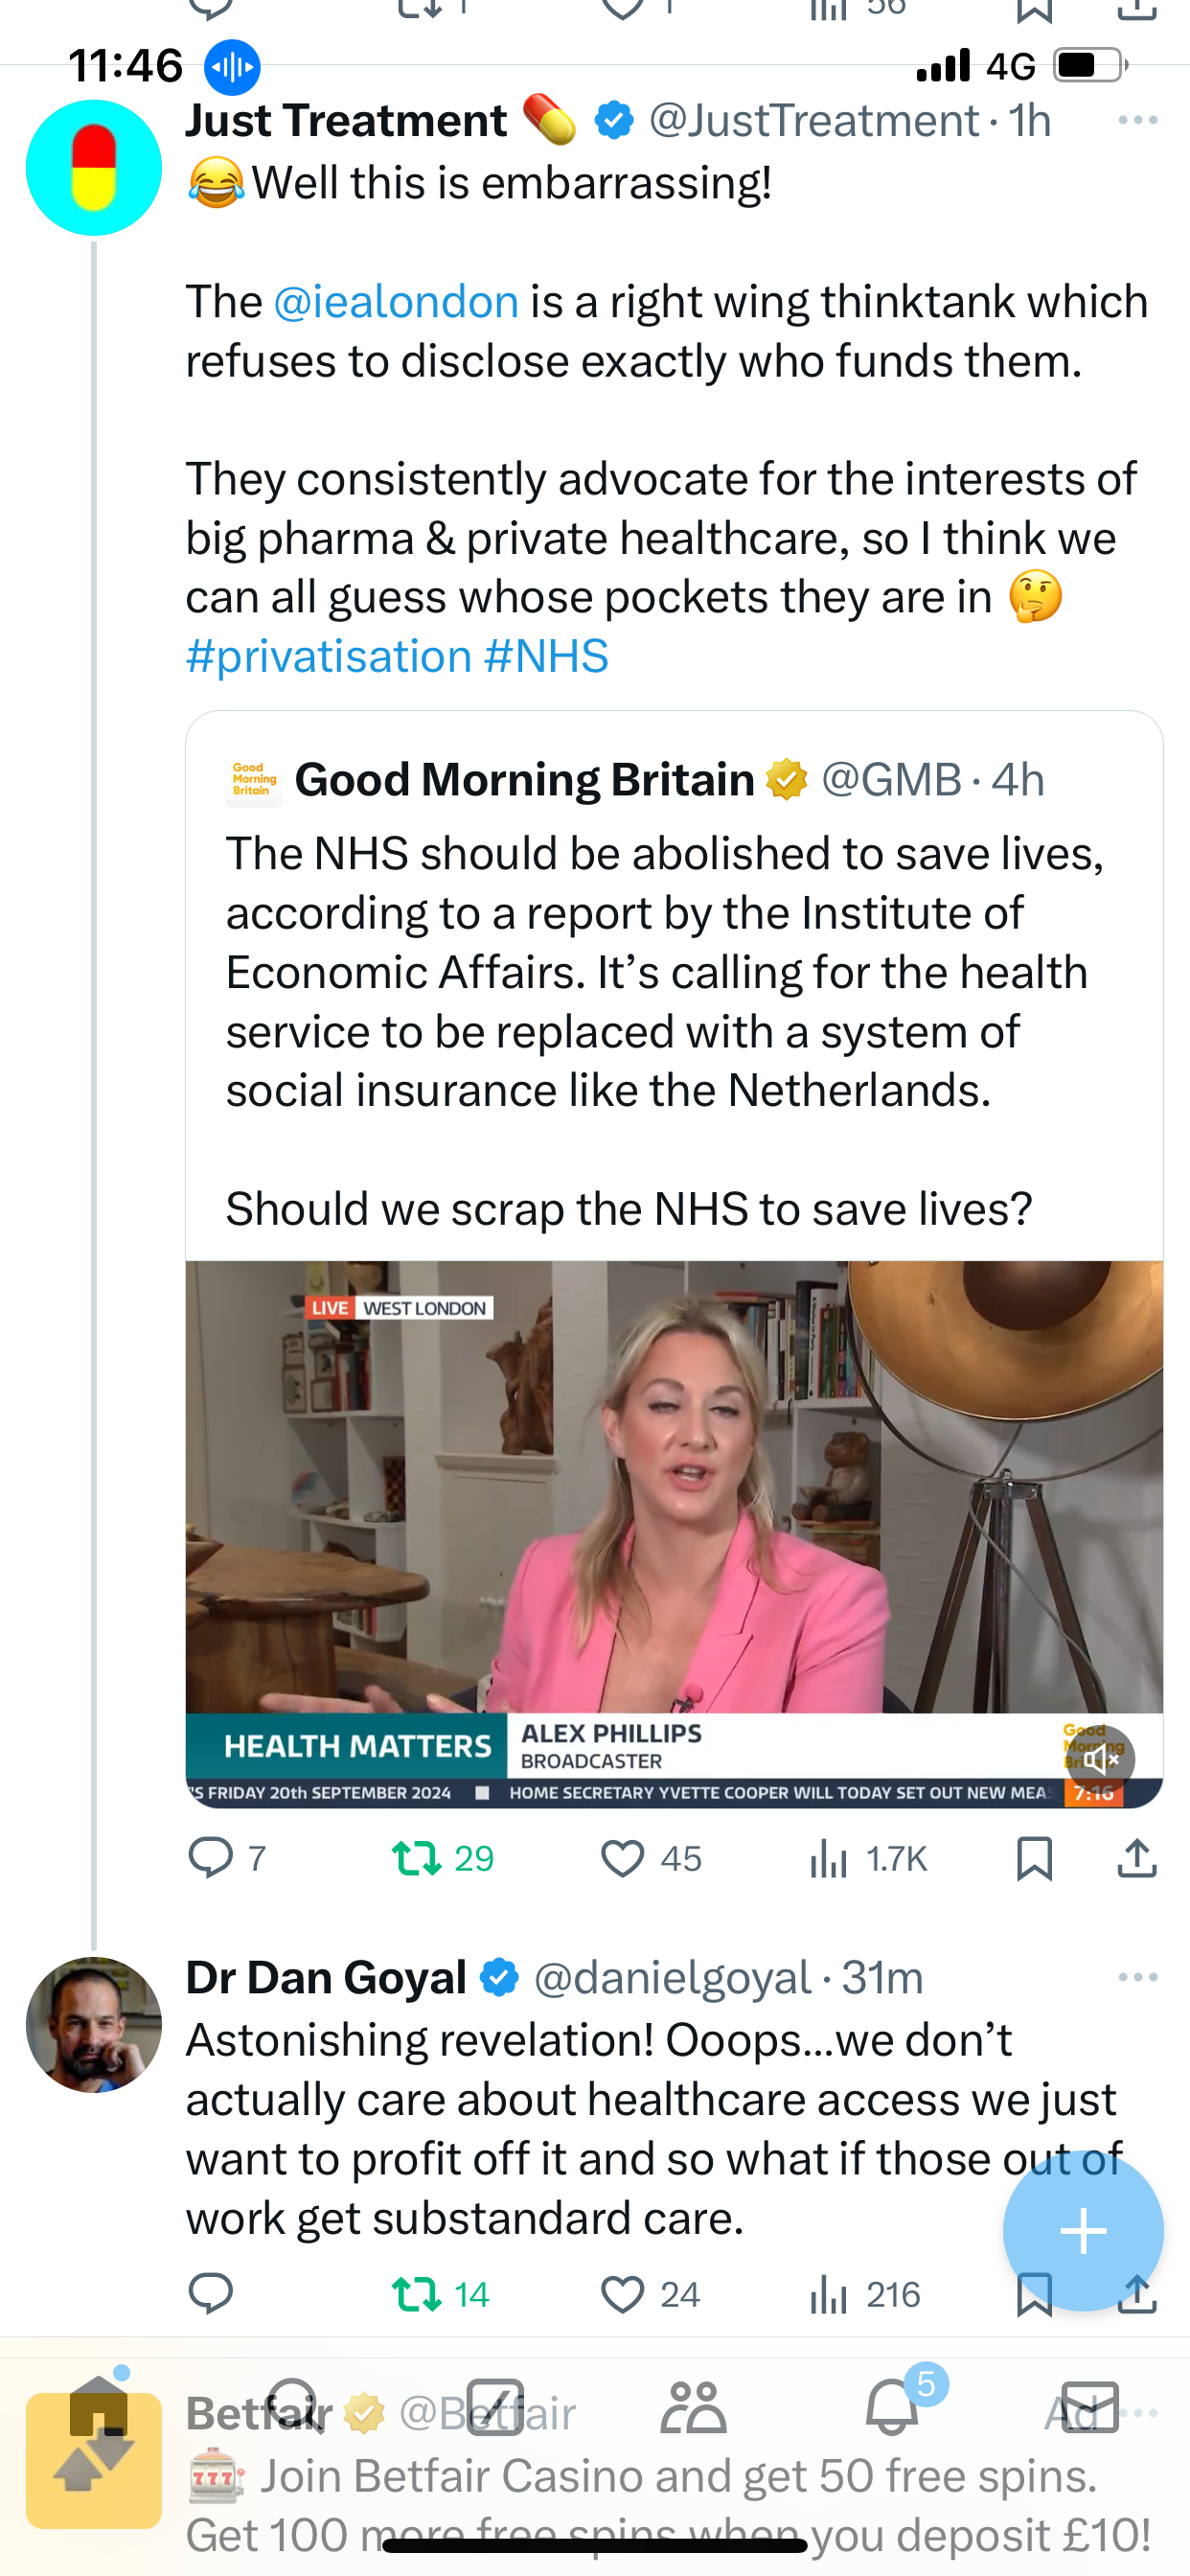This screenshot has height=2576, width=1190.
Task: Reply to Just Treatment's tweet
Action: coord(211,1858)
